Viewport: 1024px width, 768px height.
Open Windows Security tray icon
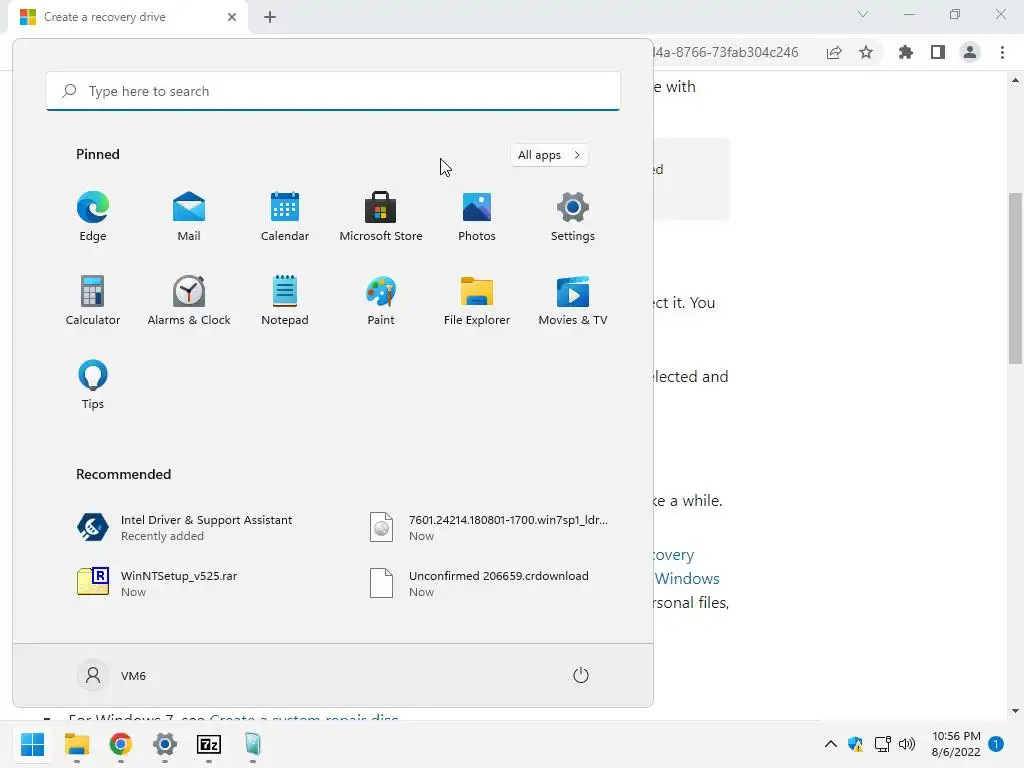click(x=856, y=744)
